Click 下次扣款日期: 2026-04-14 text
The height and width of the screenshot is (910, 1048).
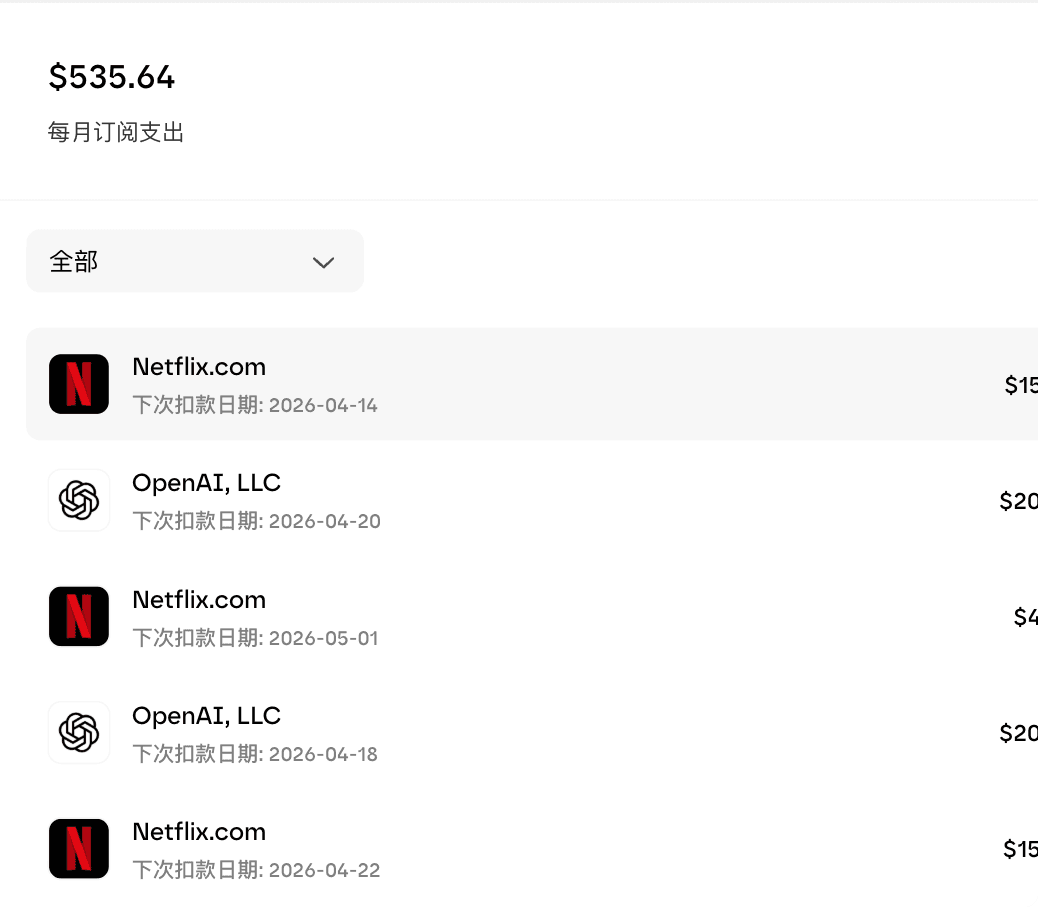coord(255,405)
